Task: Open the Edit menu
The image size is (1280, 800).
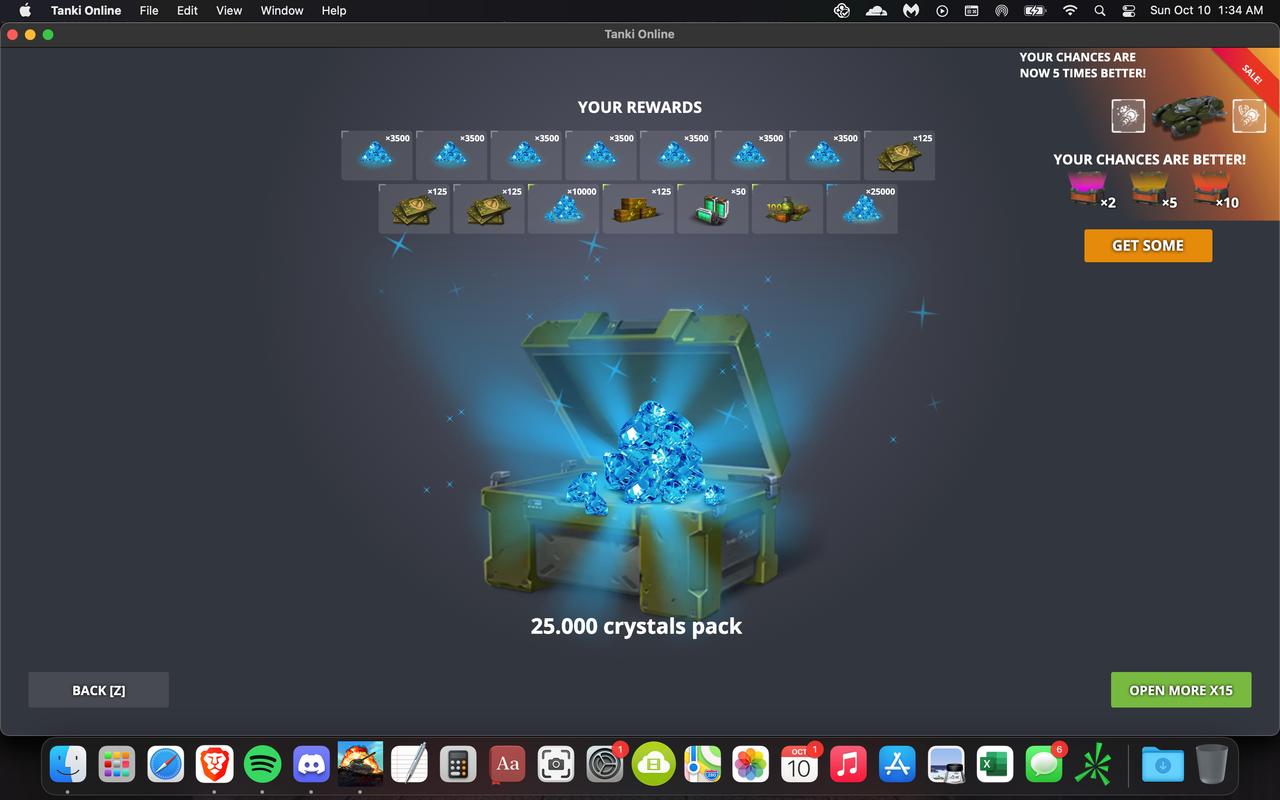Action: coord(187,10)
